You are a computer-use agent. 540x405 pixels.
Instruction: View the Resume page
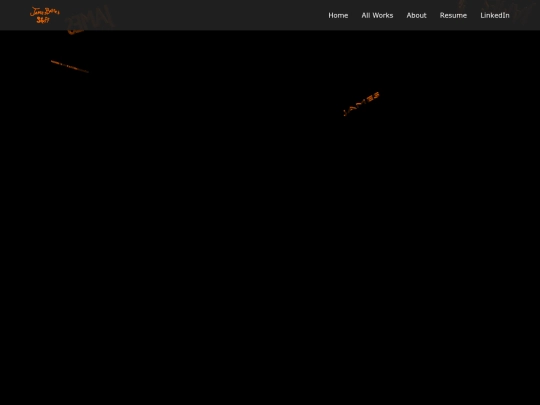coord(453,15)
